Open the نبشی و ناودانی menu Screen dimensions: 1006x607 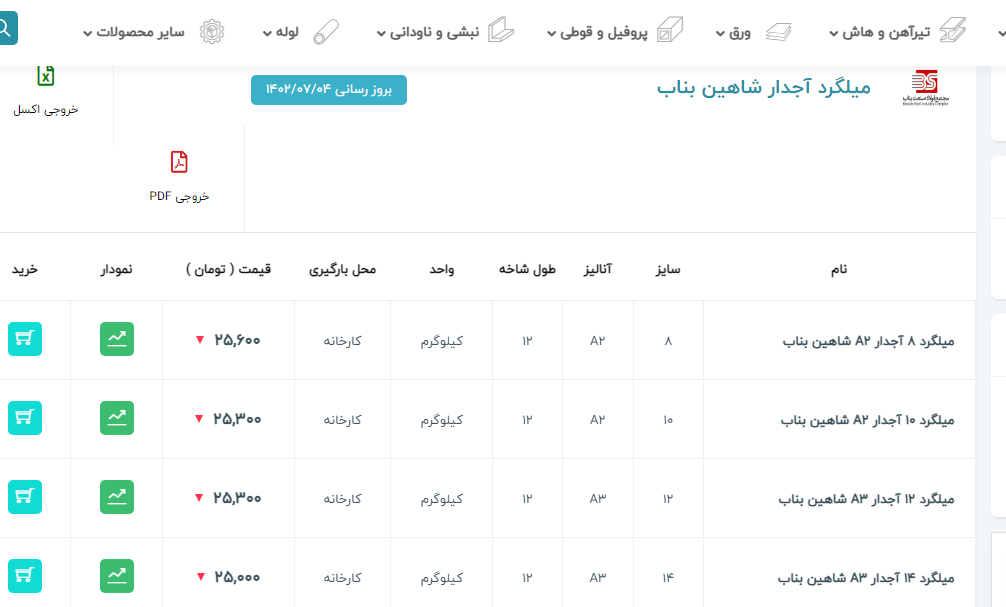click(x=444, y=32)
